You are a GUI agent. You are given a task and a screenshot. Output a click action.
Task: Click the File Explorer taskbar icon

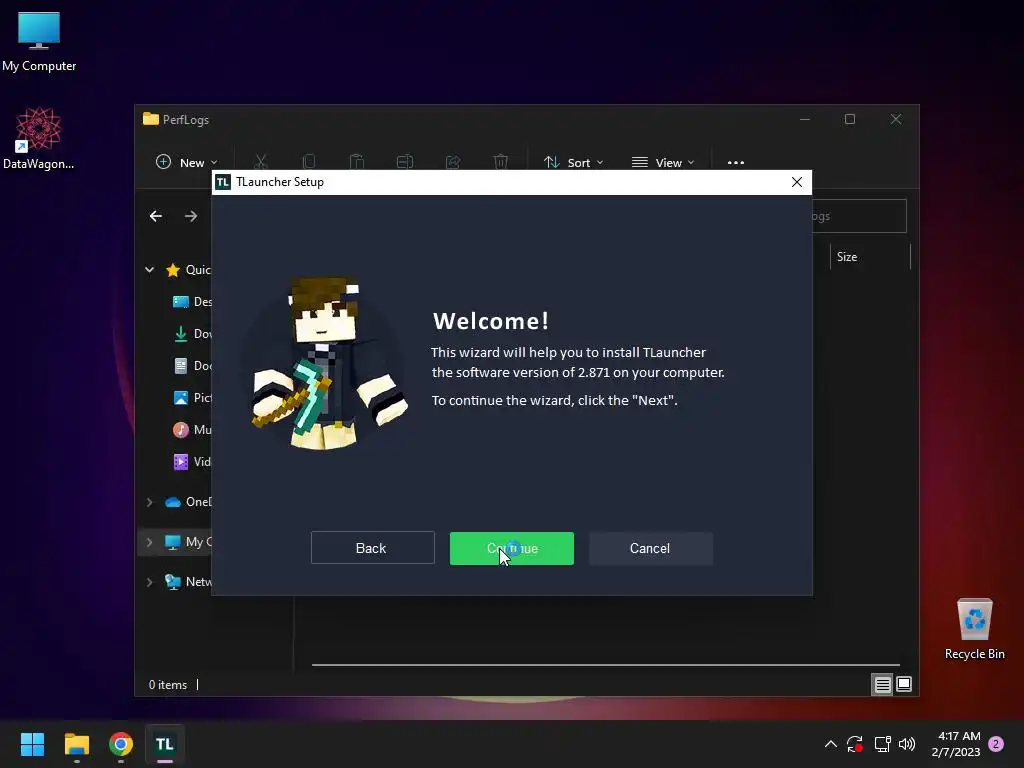click(76, 744)
